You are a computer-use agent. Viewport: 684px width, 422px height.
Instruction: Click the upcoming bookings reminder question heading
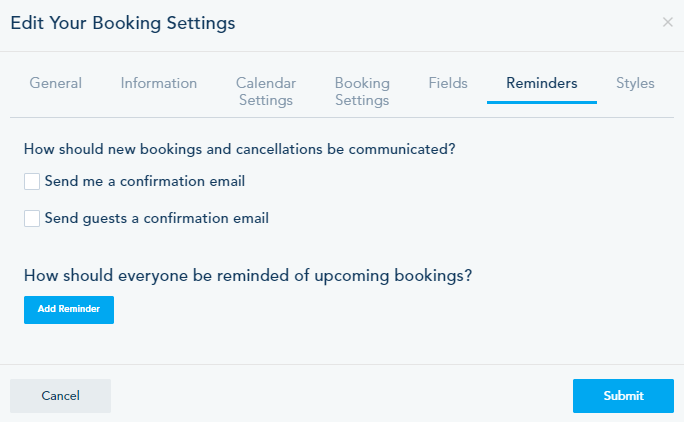click(x=248, y=275)
